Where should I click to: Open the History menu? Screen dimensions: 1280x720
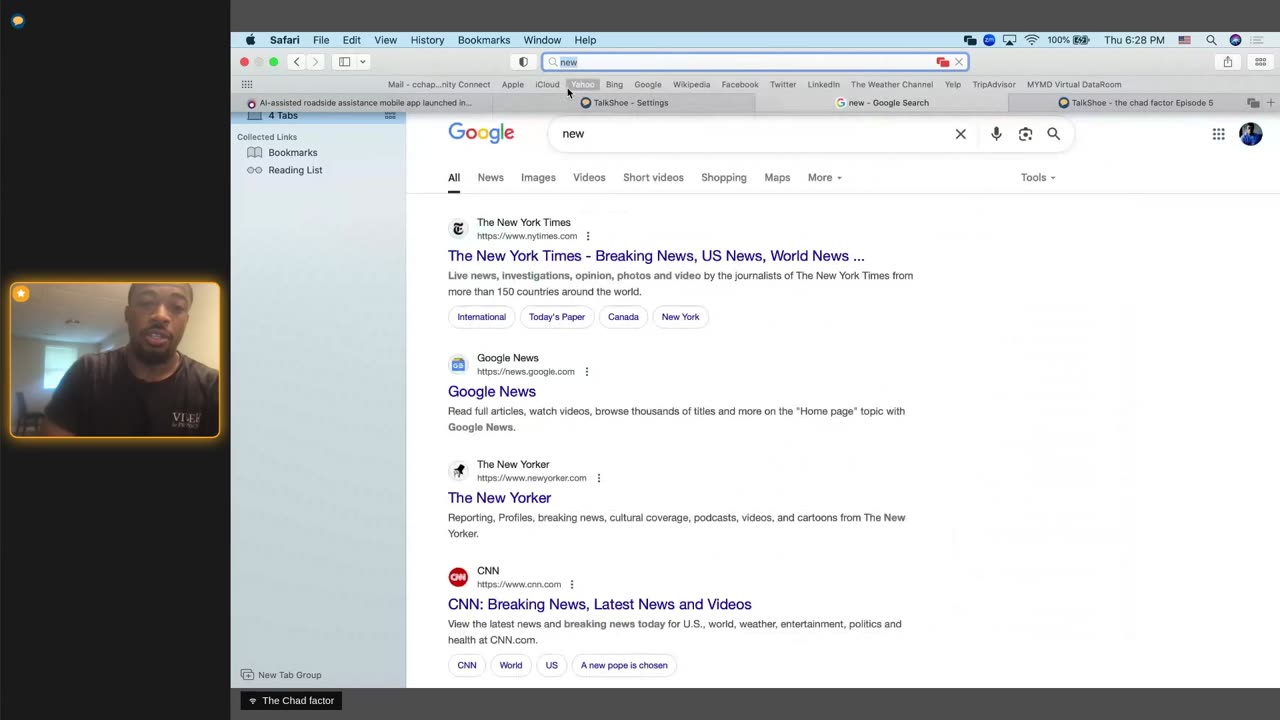pos(427,40)
